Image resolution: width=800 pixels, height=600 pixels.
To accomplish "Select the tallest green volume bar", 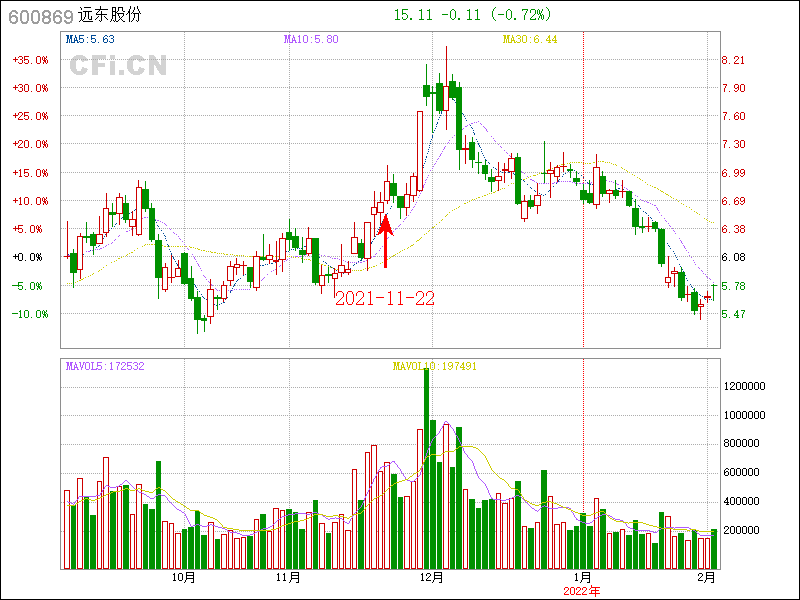I will coord(426,468).
